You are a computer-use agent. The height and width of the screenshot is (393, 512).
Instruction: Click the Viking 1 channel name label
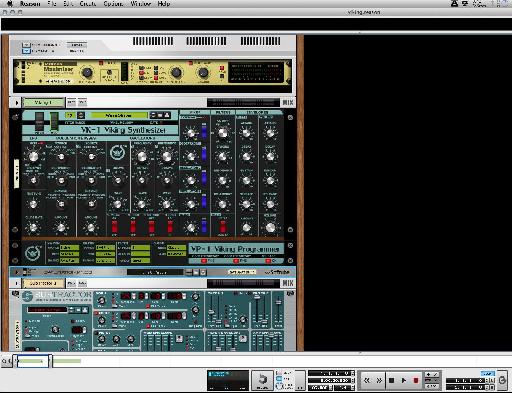43,103
